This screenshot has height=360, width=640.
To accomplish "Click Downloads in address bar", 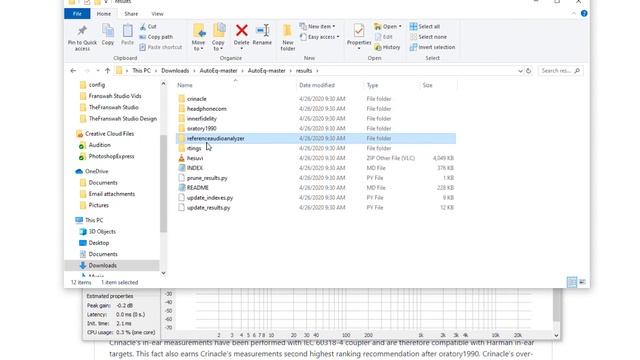I will click(175, 71).
